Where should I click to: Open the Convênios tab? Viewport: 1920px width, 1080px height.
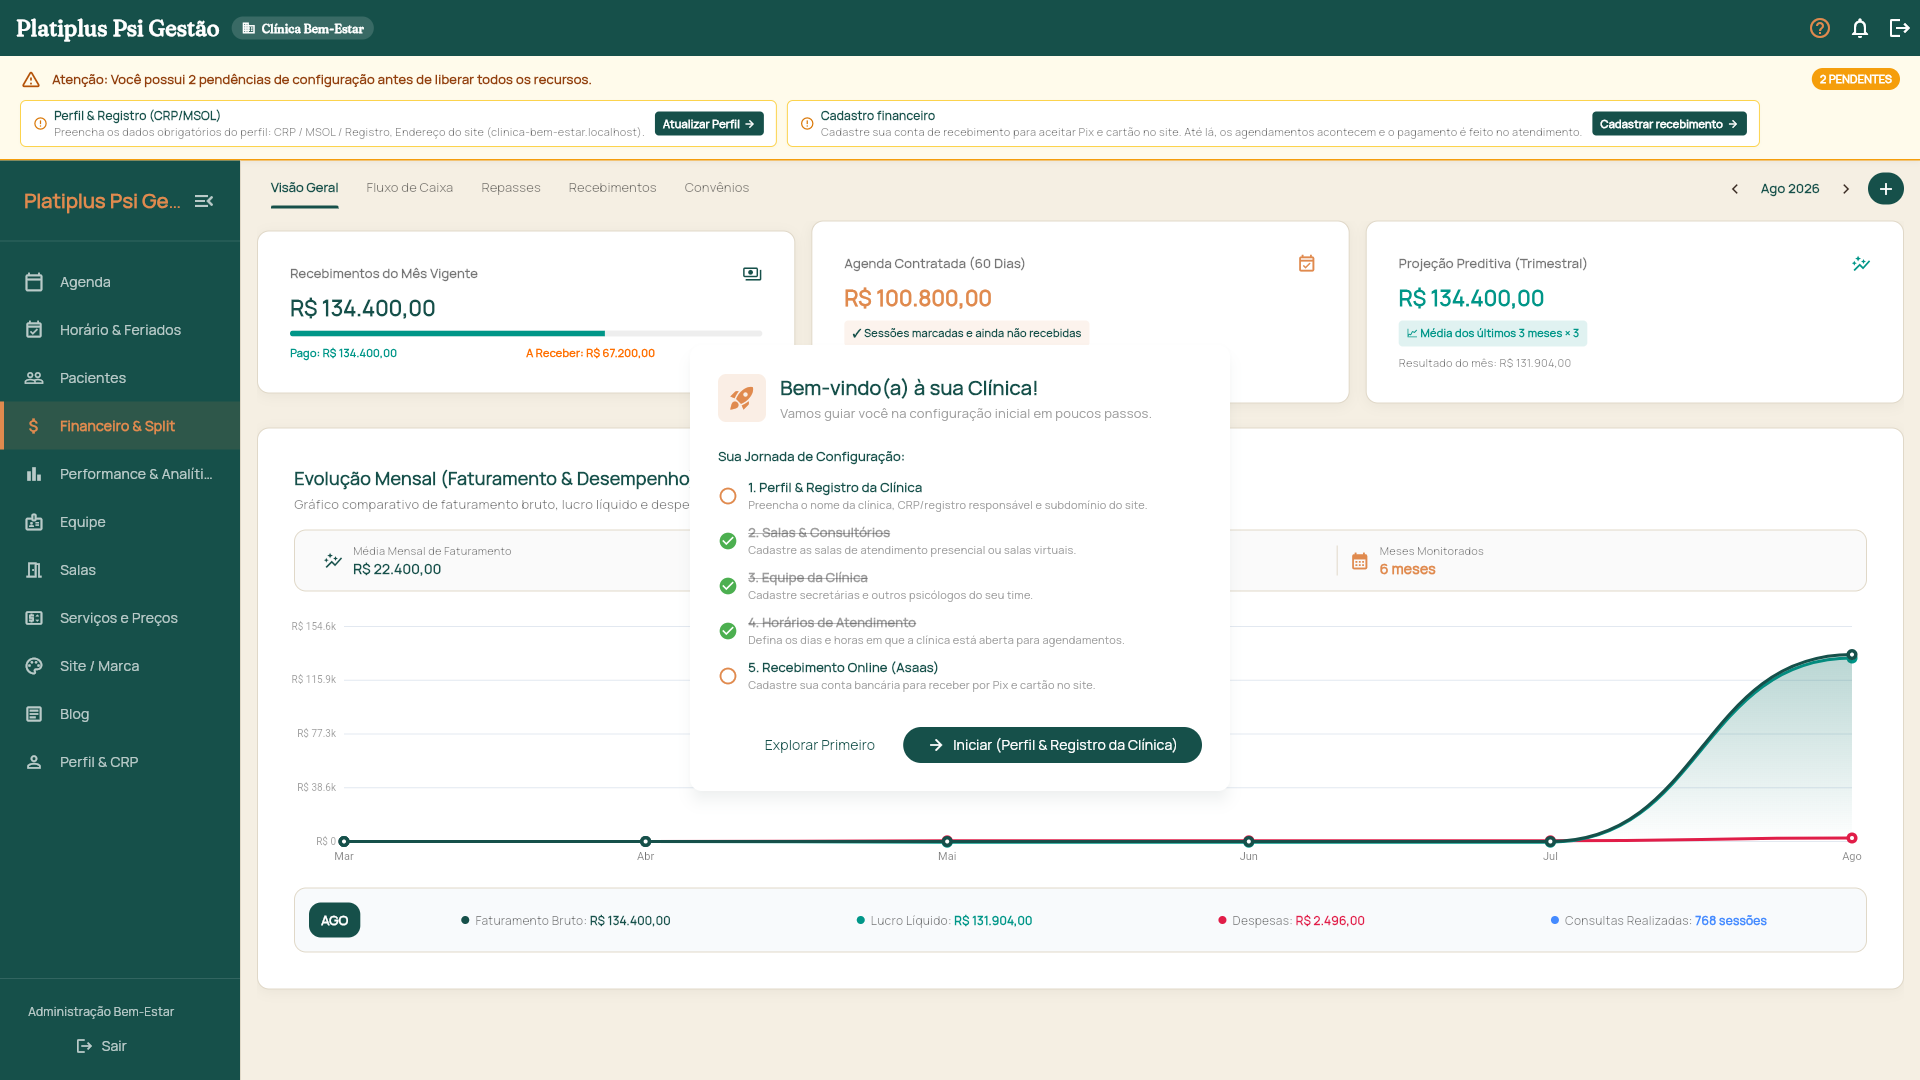coord(716,188)
